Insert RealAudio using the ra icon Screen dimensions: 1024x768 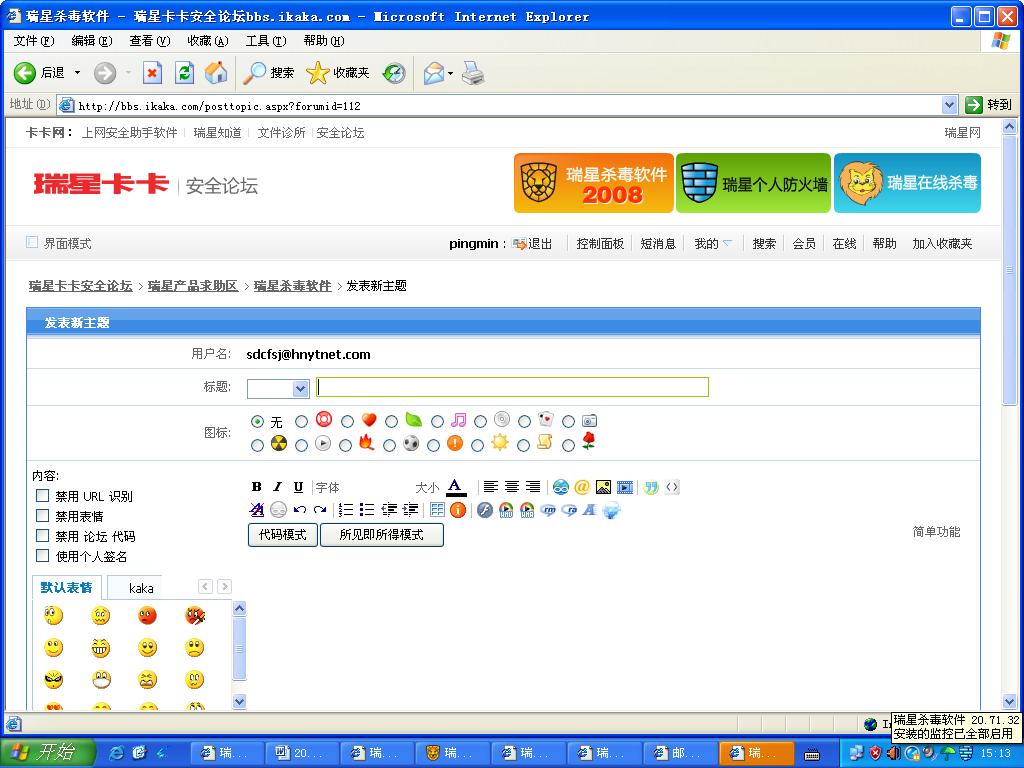pos(569,510)
